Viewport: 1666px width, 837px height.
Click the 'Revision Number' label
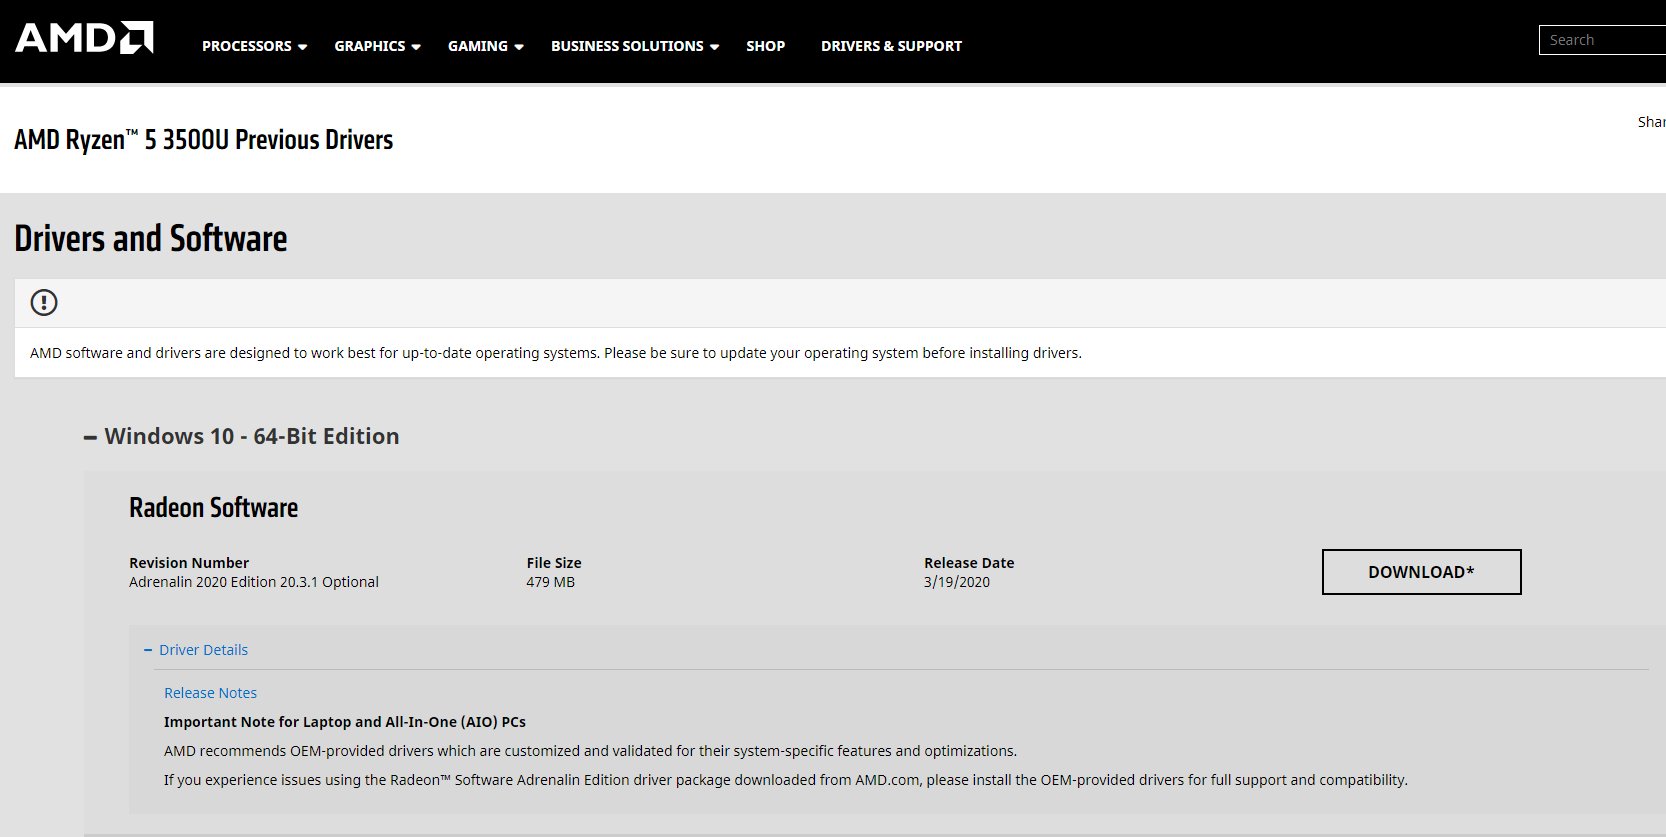[x=189, y=563]
